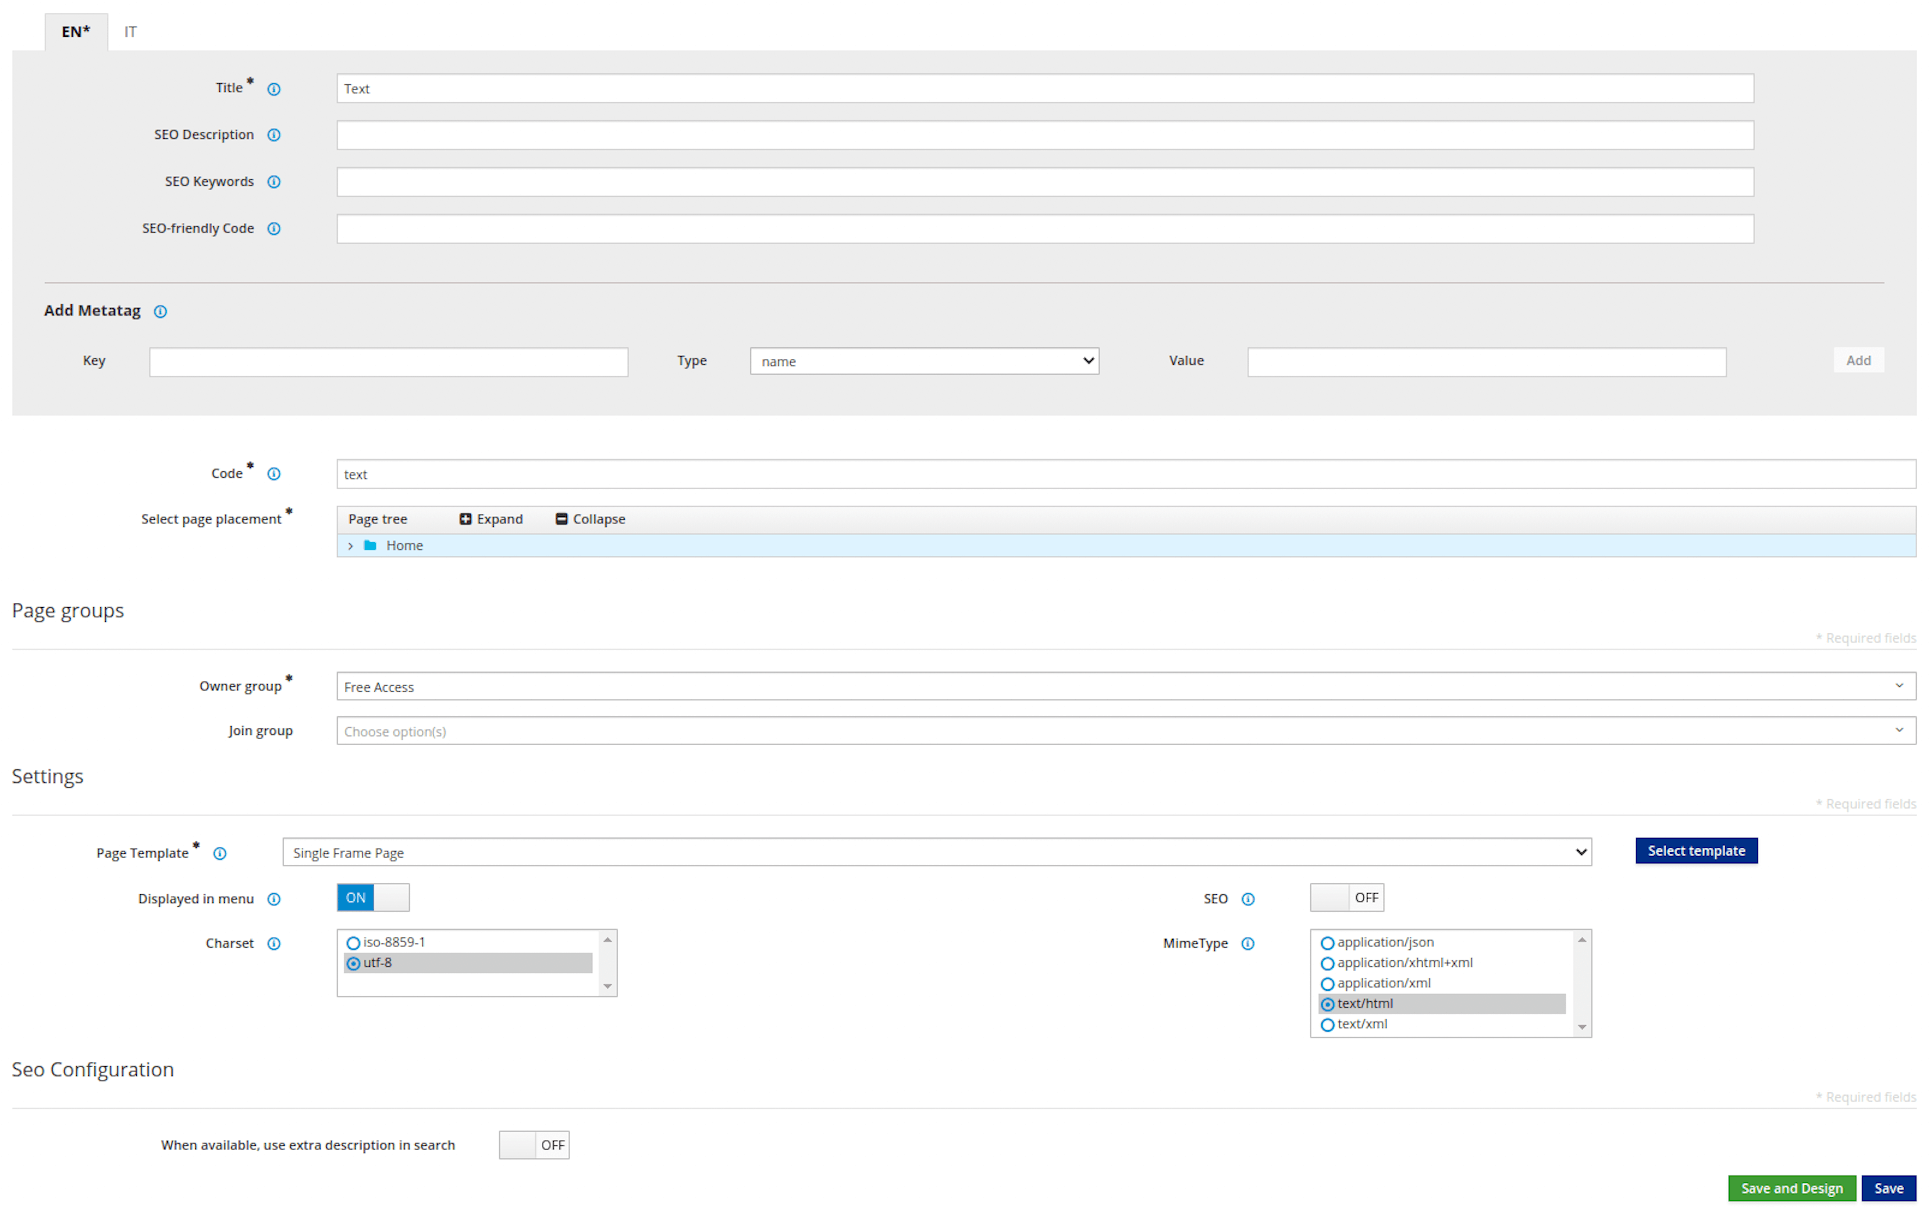Click info icon beside SEO Keywords
The height and width of the screenshot is (1214, 1930).
tap(274, 182)
